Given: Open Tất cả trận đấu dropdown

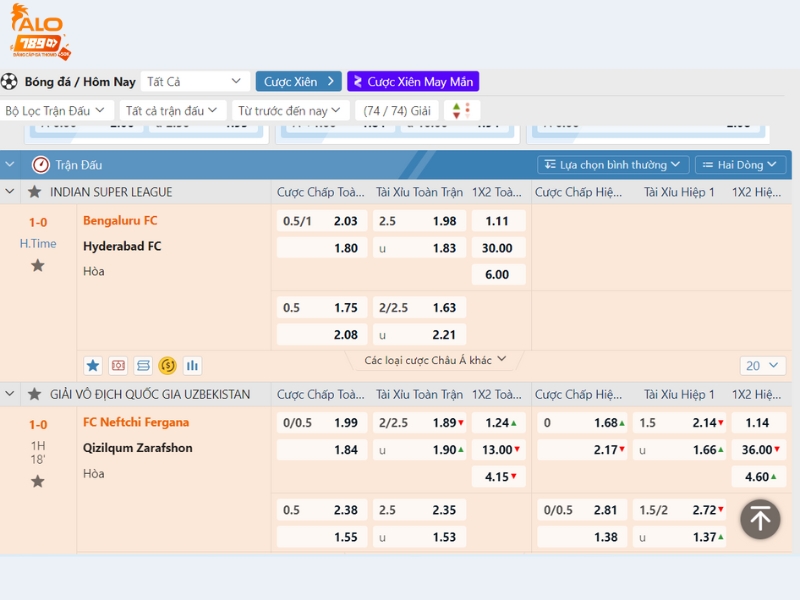Looking at the screenshot, I should tap(172, 111).
